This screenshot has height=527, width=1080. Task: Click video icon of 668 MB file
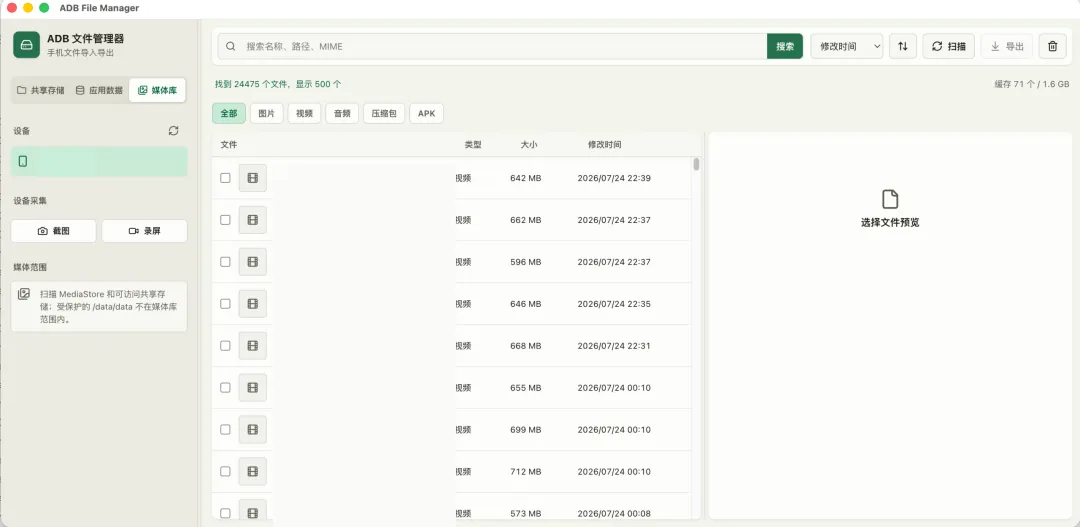click(x=253, y=346)
